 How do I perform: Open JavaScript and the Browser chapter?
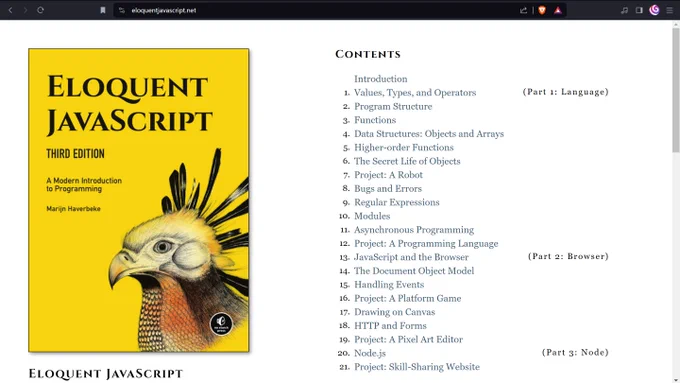tap(411, 257)
